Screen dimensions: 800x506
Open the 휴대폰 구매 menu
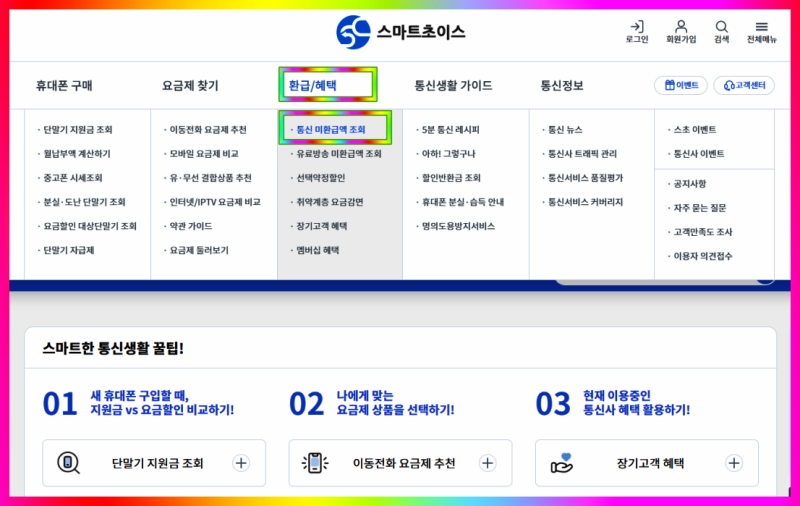[x=64, y=85]
